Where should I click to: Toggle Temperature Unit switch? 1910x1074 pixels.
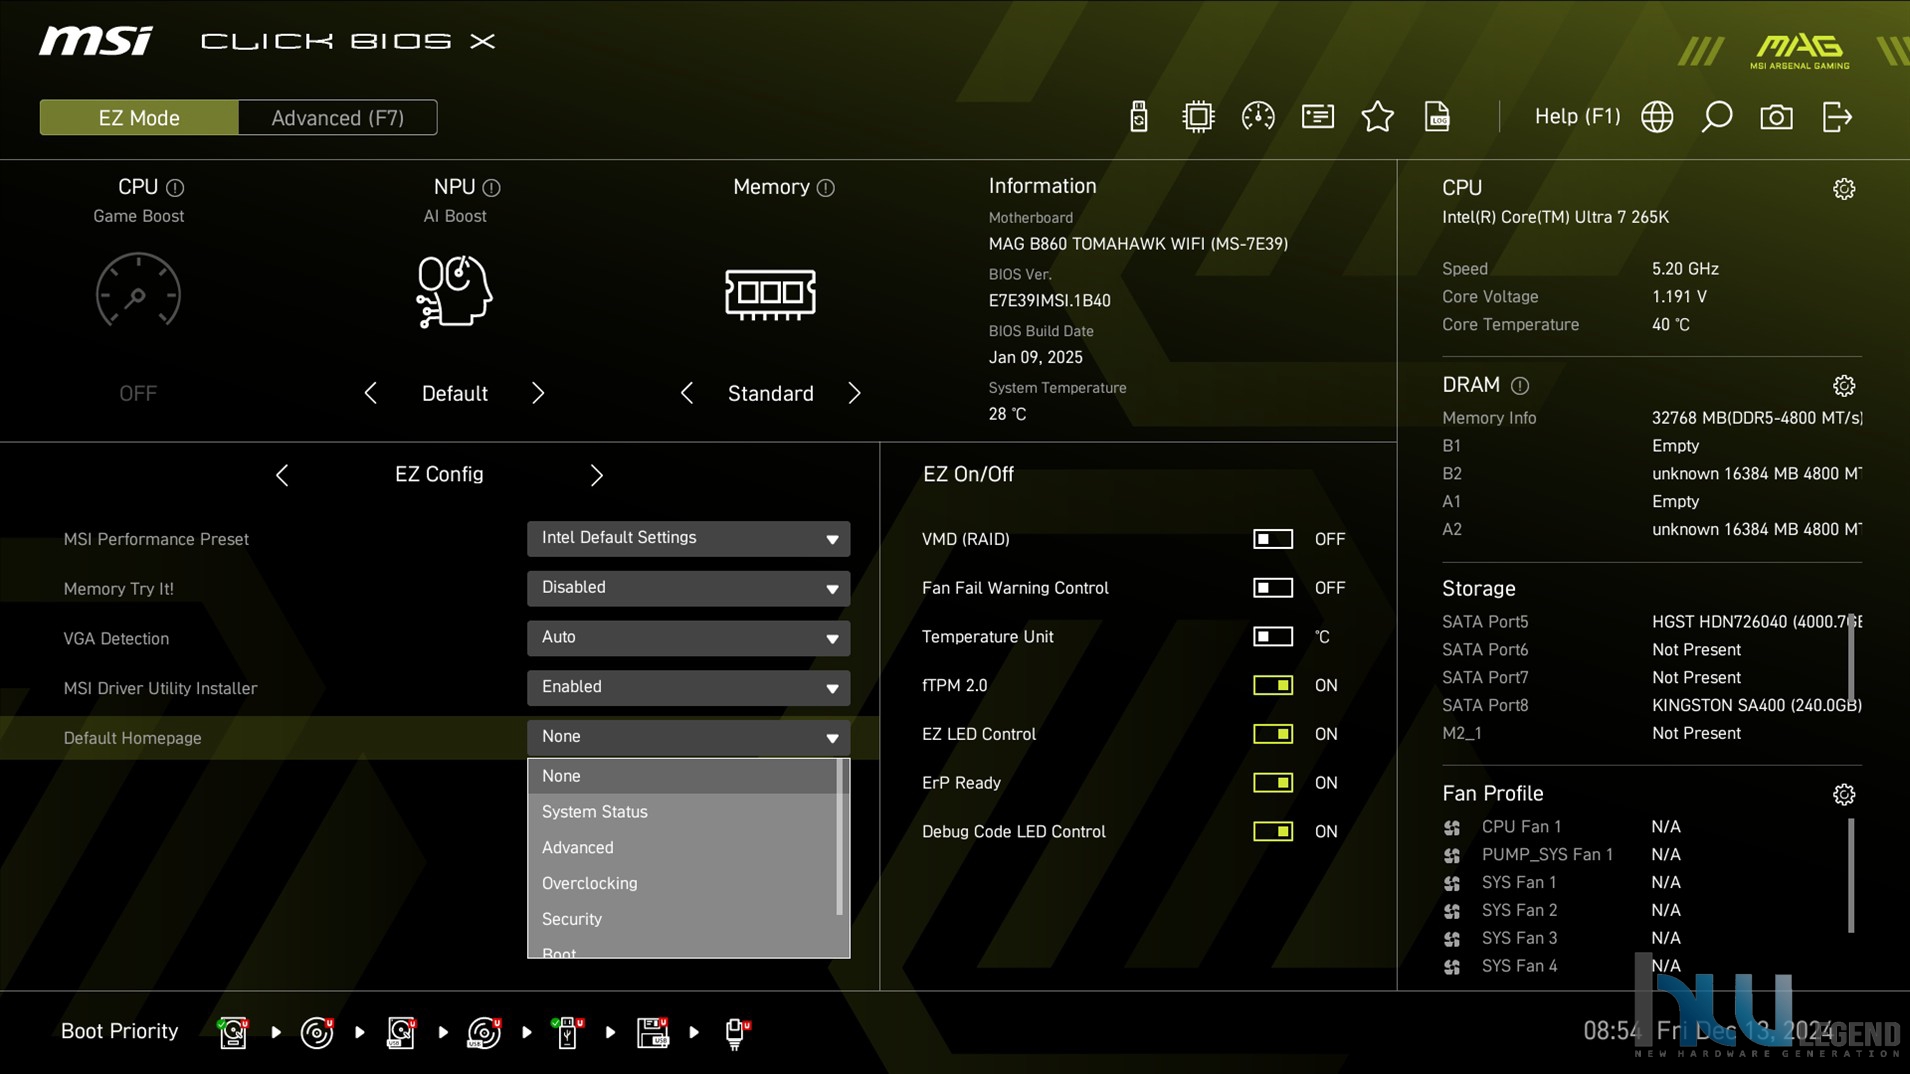(1272, 637)
